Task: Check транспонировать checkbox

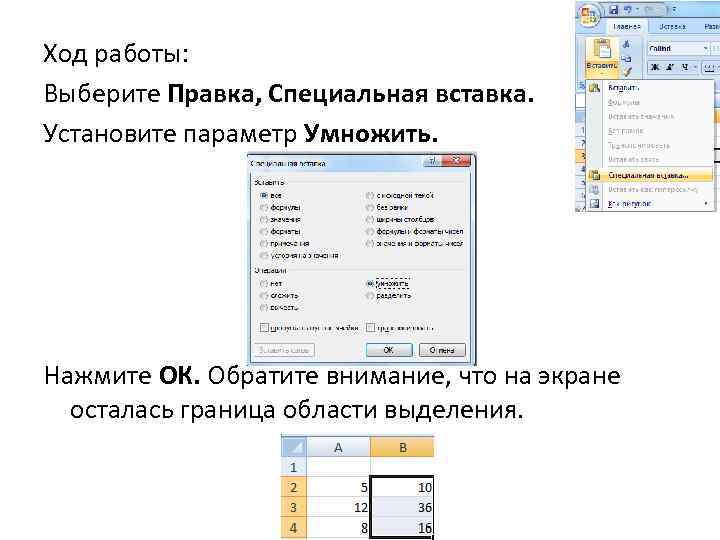Action: click(x=370, y=328)
